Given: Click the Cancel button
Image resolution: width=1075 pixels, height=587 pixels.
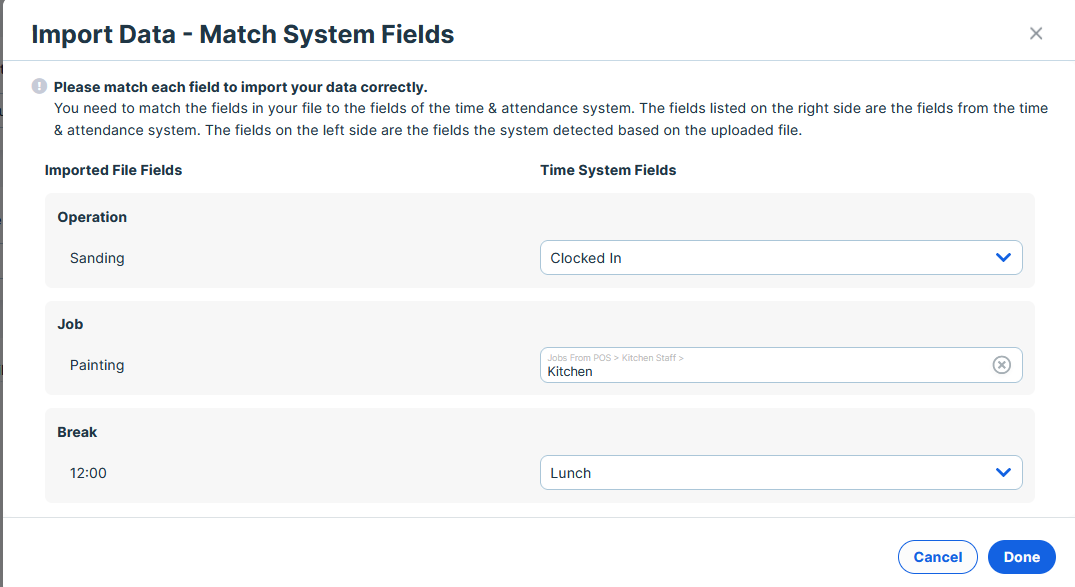Looking at the screenshot, I should tap(937, 557).
